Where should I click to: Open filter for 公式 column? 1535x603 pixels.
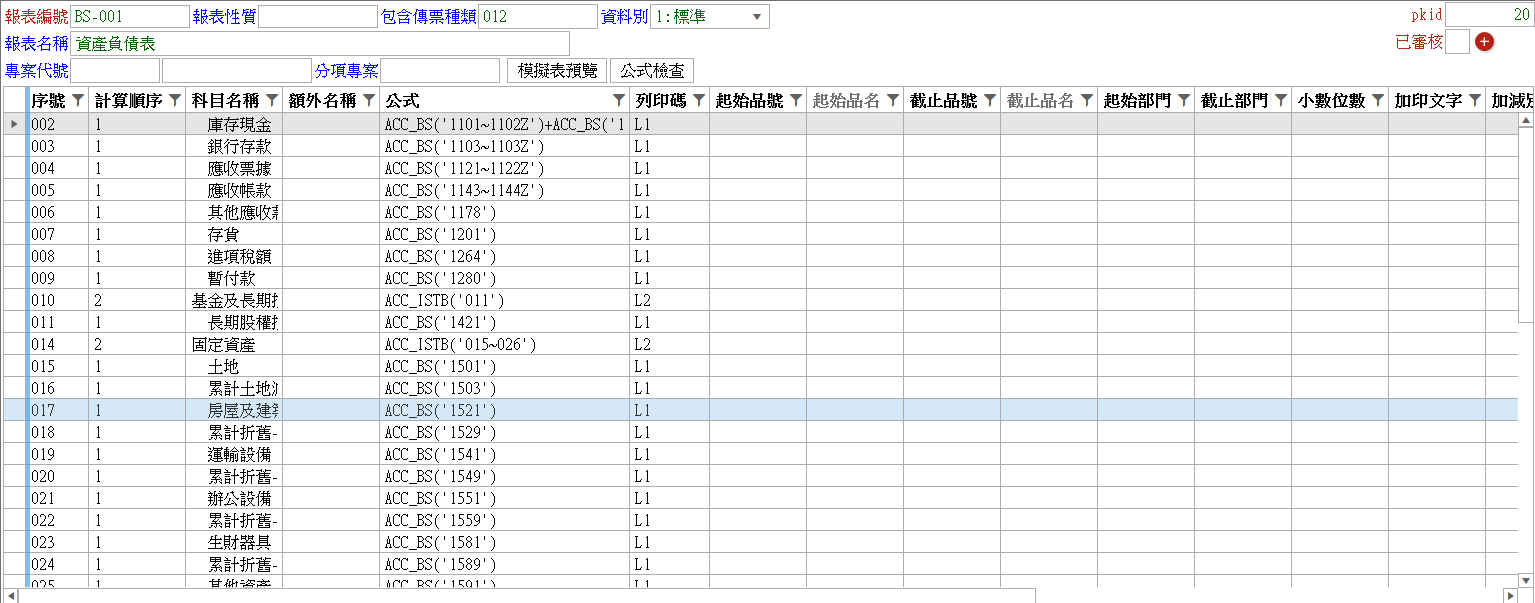[x=618, y=100]
